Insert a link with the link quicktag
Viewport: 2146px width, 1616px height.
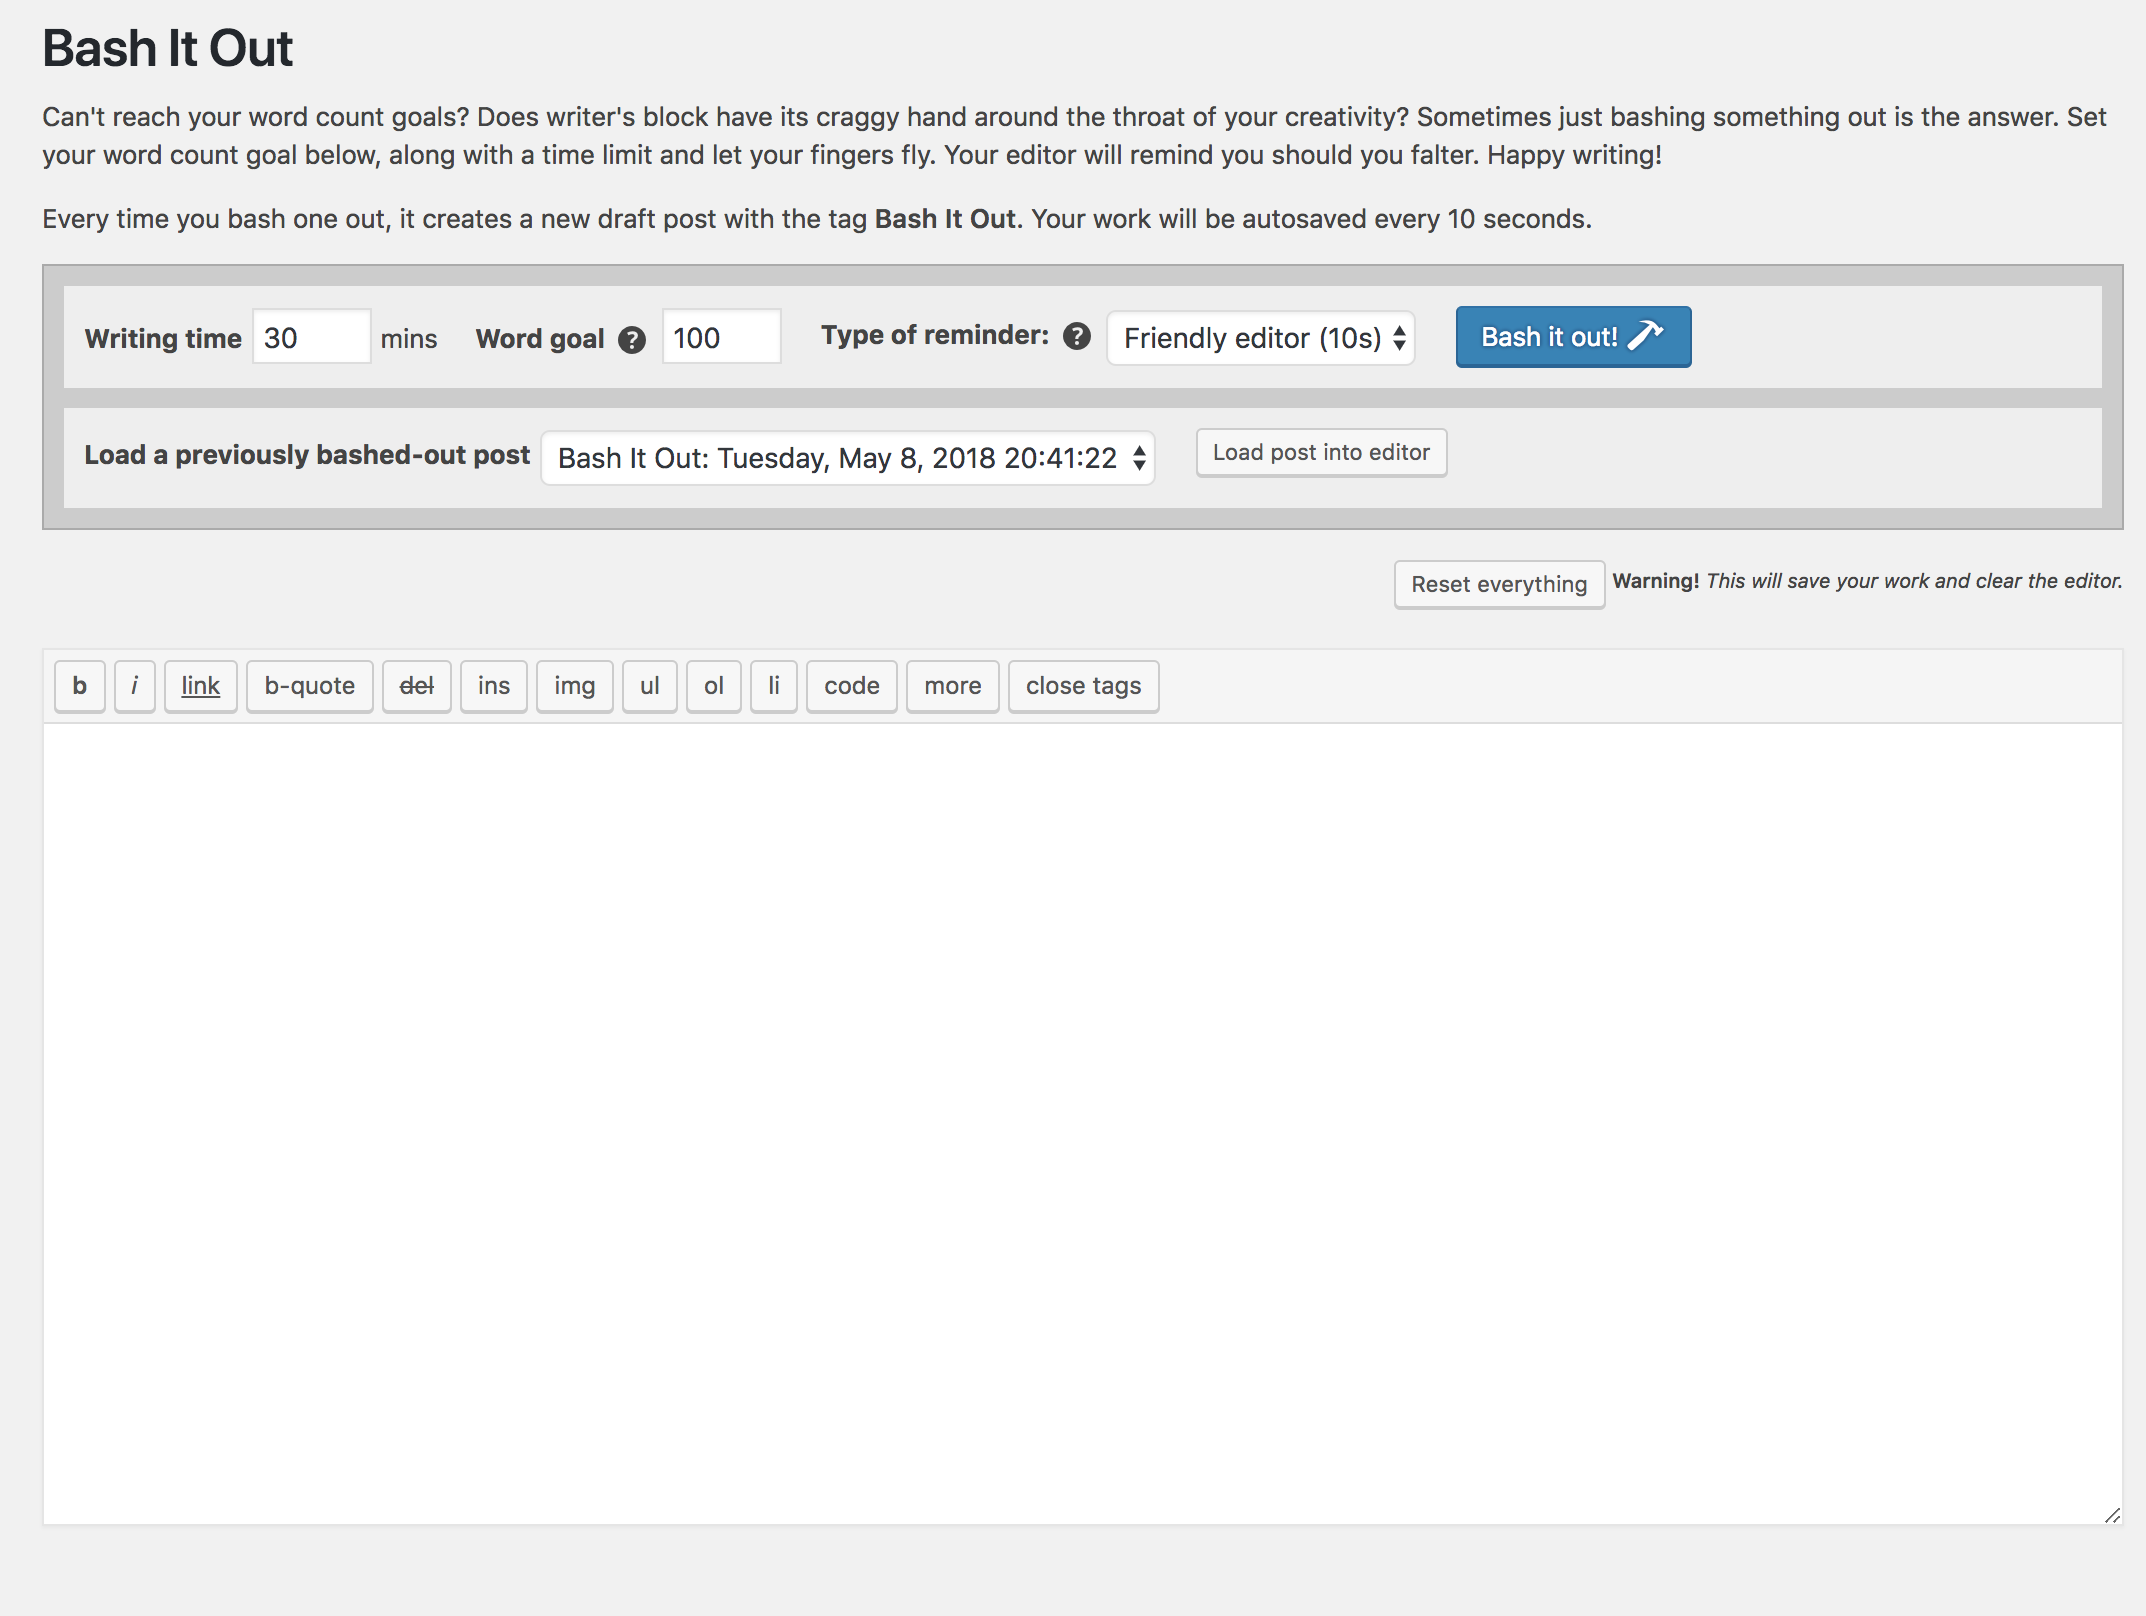click(x=200, y=686)
